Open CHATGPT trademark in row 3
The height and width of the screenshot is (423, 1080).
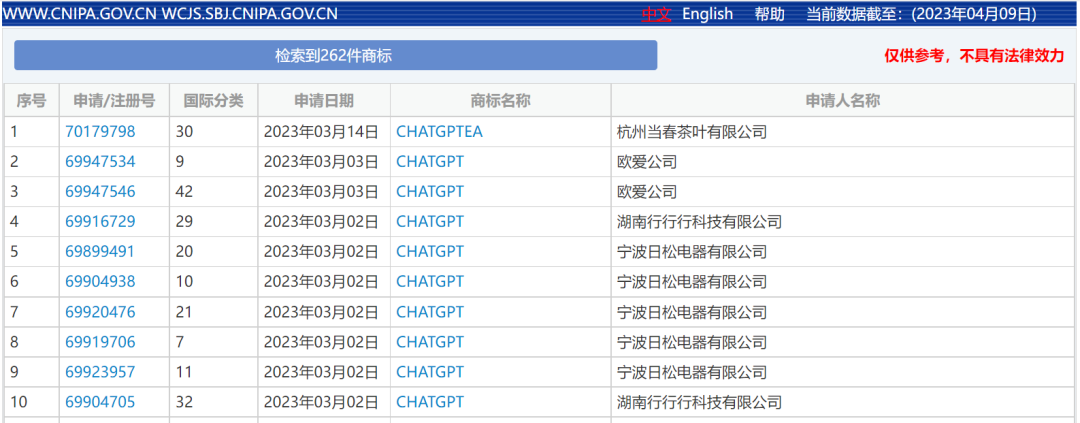(430, 192)
